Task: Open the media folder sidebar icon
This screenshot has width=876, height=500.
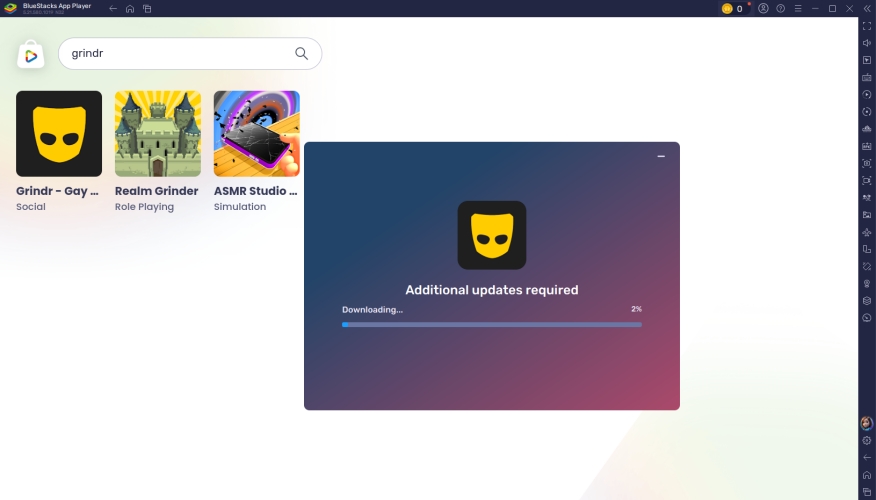Action: click(867, 215)
